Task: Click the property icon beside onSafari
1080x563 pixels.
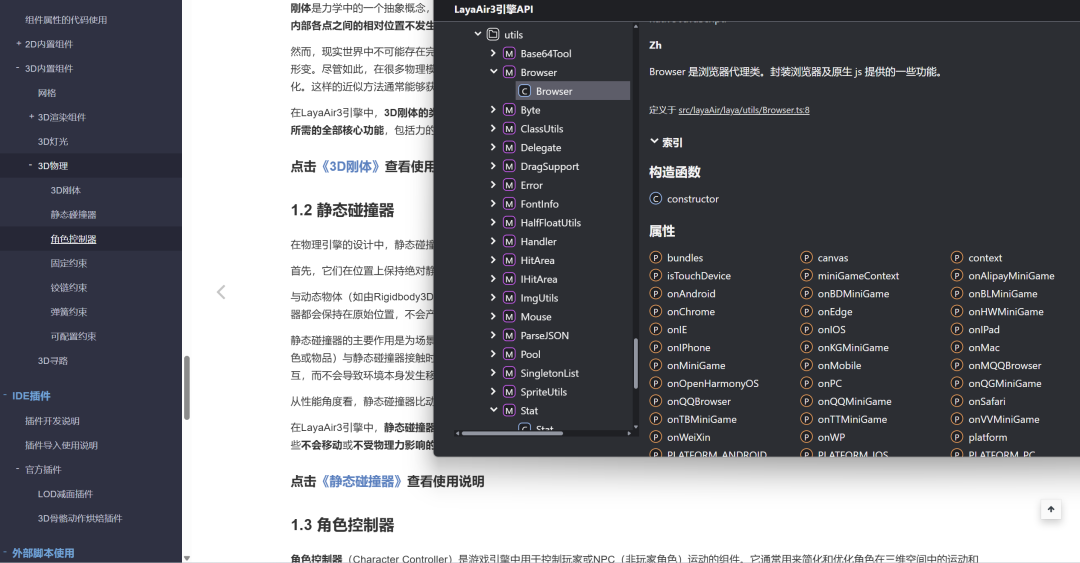Action: pyautogui.click(x=957, y=401)
